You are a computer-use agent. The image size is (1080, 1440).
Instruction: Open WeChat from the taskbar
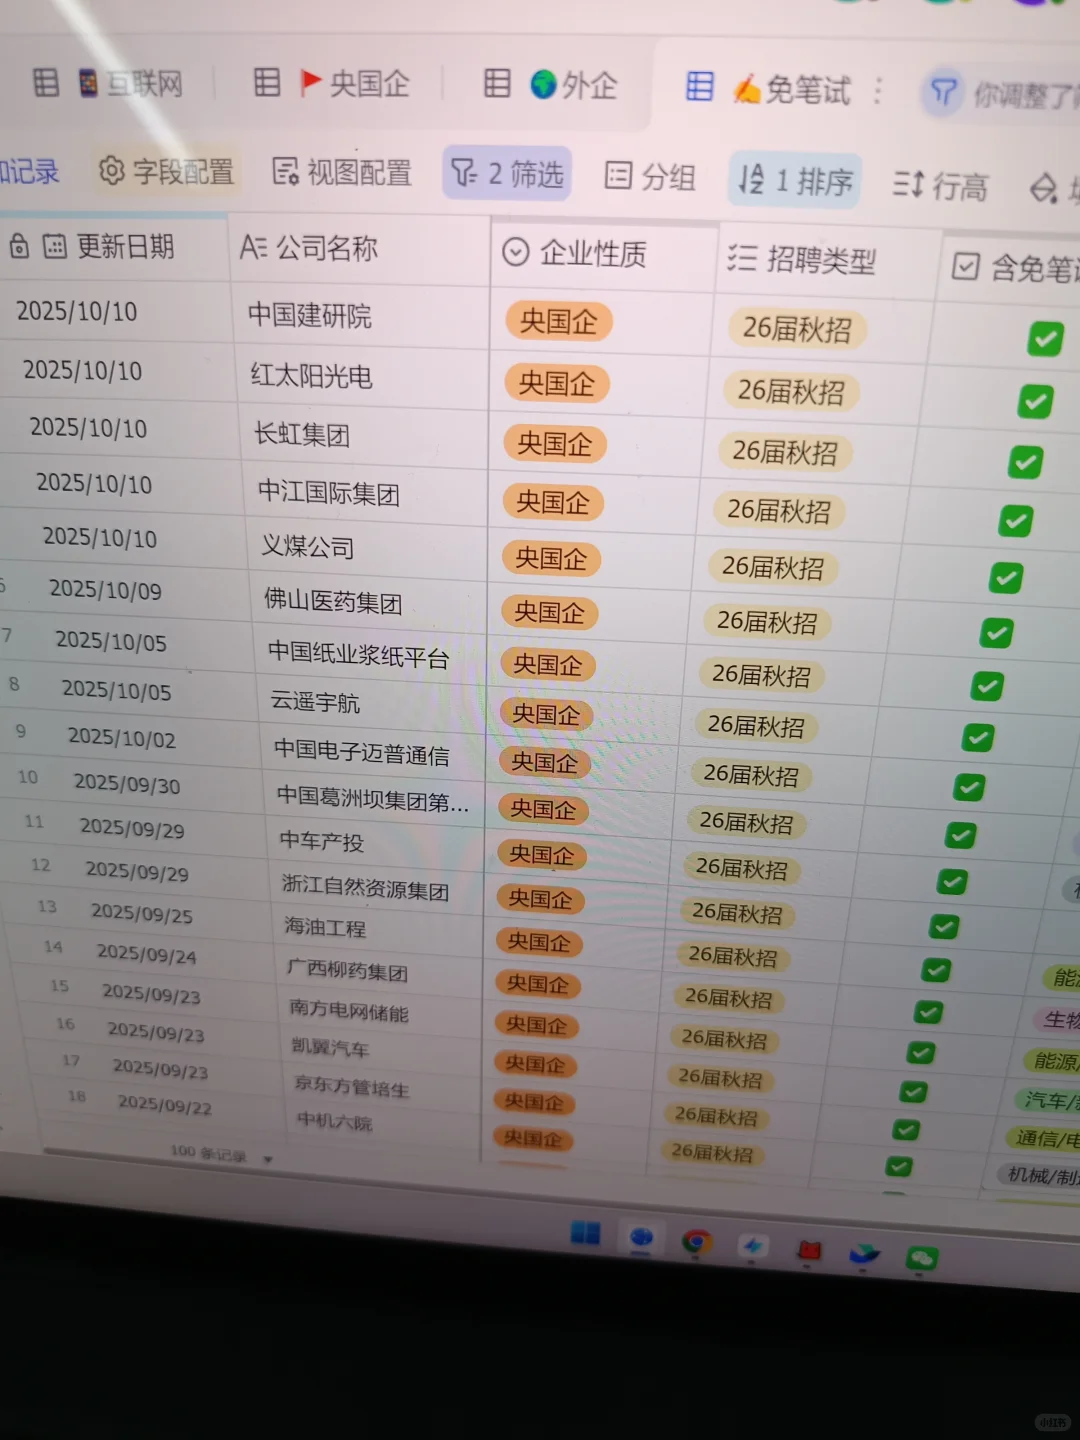click(x=921, y=1258)
